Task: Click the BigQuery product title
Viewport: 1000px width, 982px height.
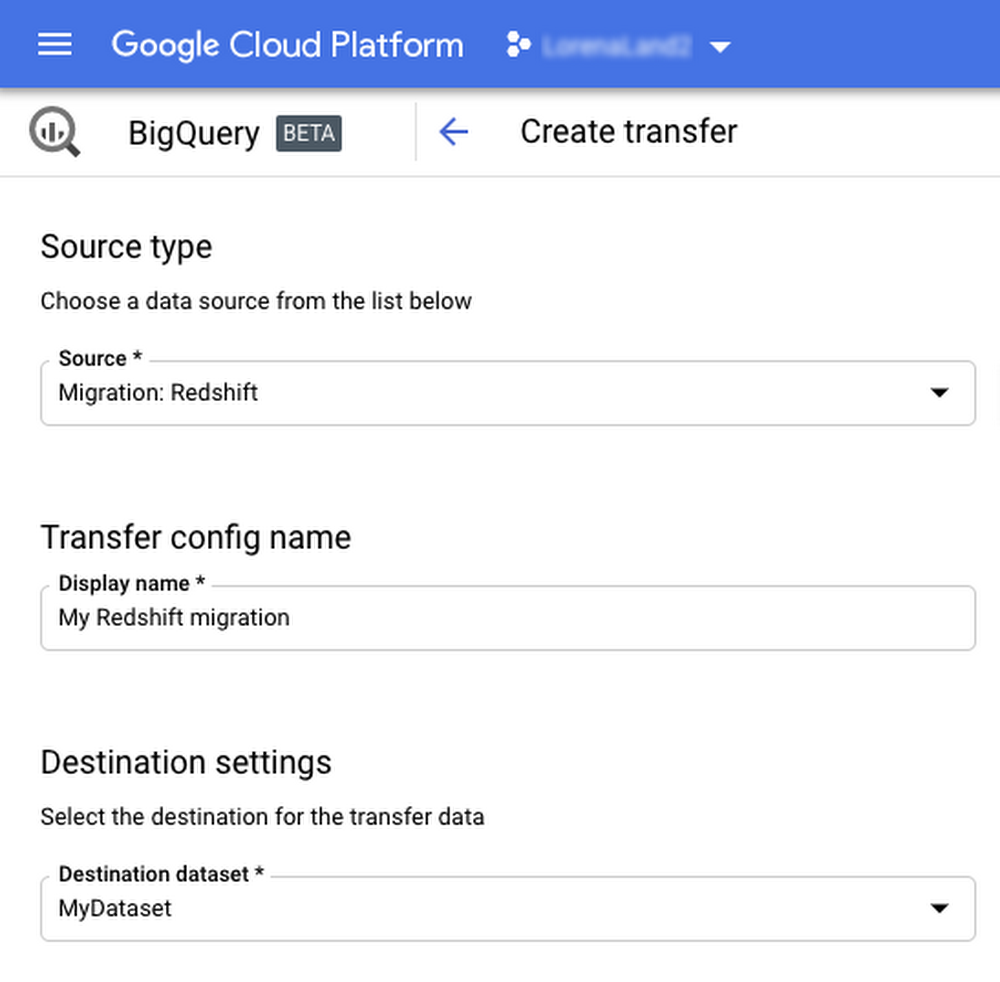Action: pos(194,133)
